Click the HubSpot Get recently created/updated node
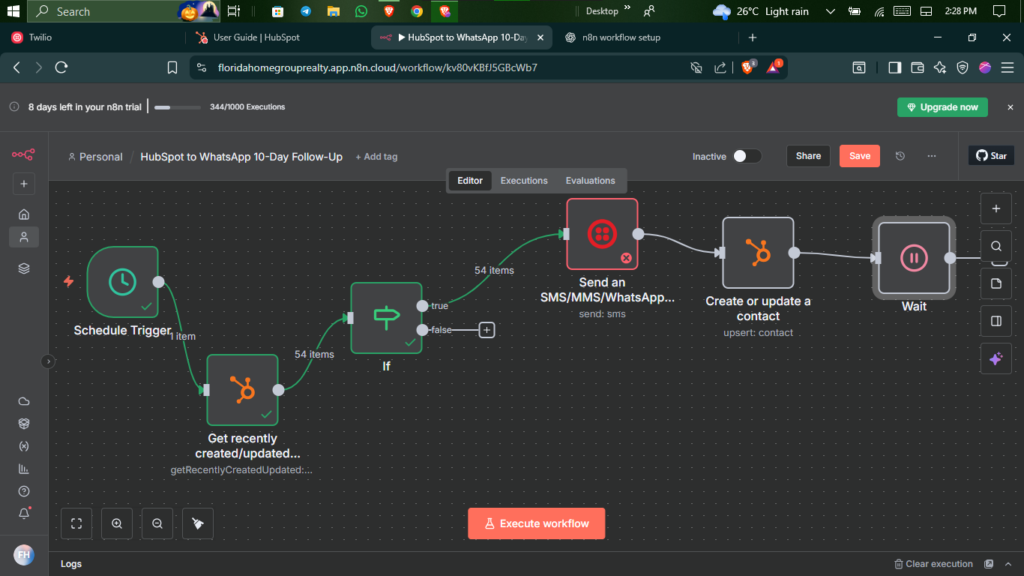1024x576 pixels. 242,390
